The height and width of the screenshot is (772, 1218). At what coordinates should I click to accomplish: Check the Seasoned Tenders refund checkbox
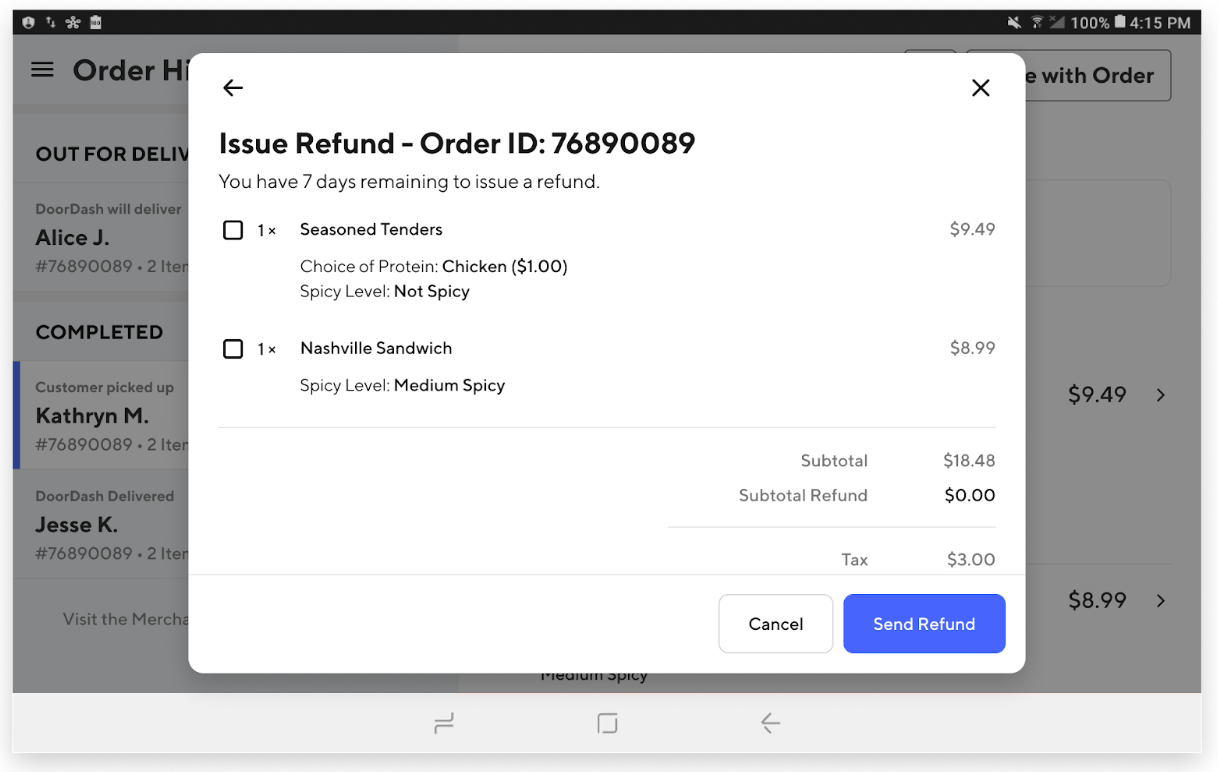(233, 229)
